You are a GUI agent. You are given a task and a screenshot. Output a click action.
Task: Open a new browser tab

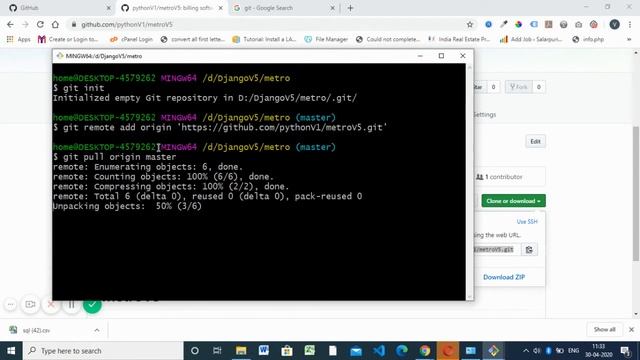click(350, 8)
